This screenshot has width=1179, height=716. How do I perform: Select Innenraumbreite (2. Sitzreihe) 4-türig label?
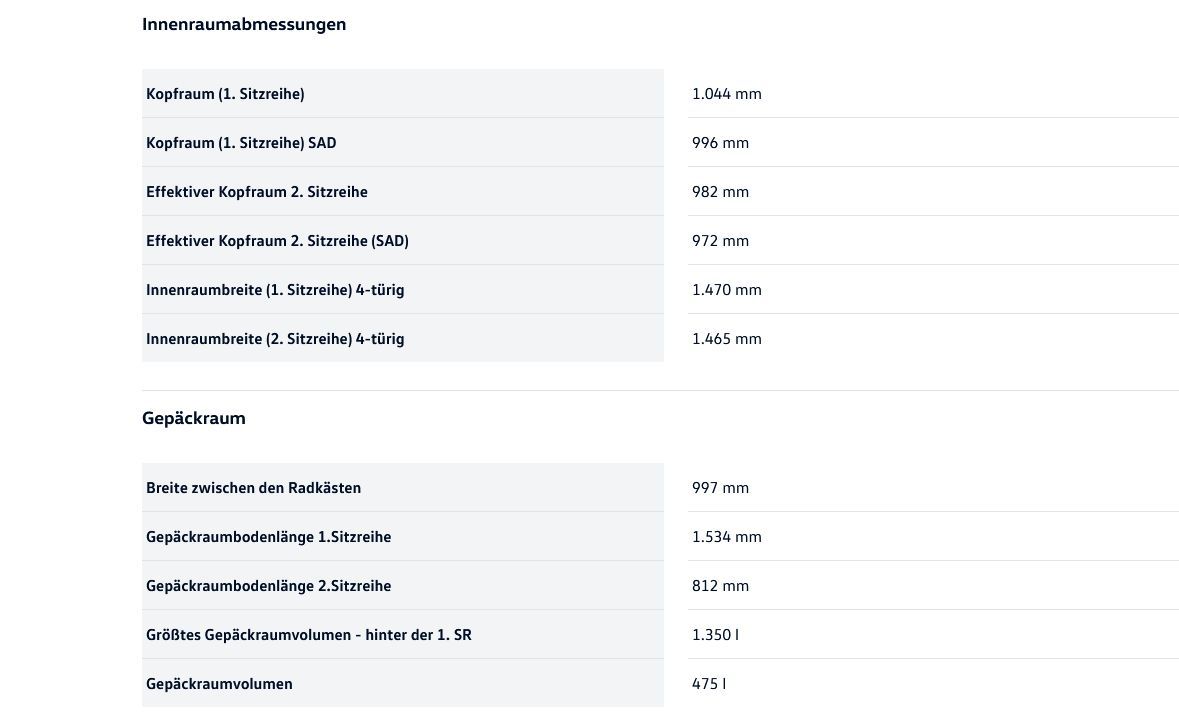(x=275, y=339)
